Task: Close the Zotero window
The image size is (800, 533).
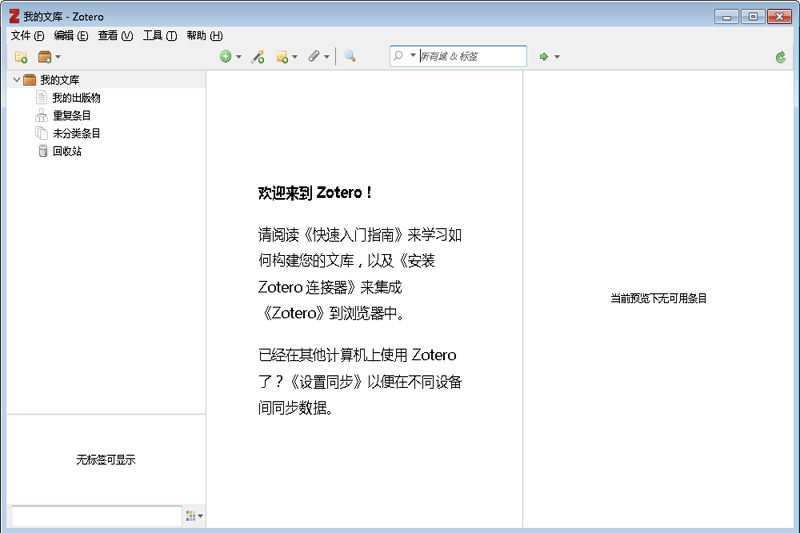Action: click(x=780, y=17)
